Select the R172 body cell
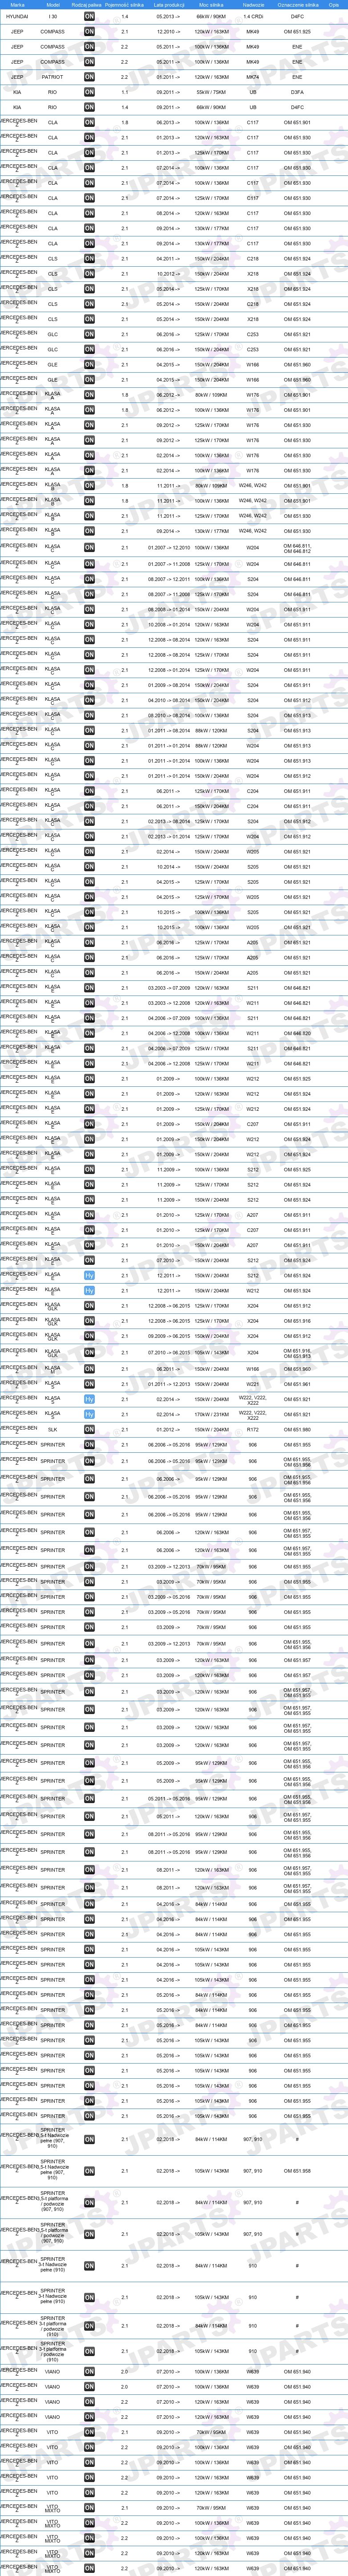 pyautogui.click(x=253, y=1429)
